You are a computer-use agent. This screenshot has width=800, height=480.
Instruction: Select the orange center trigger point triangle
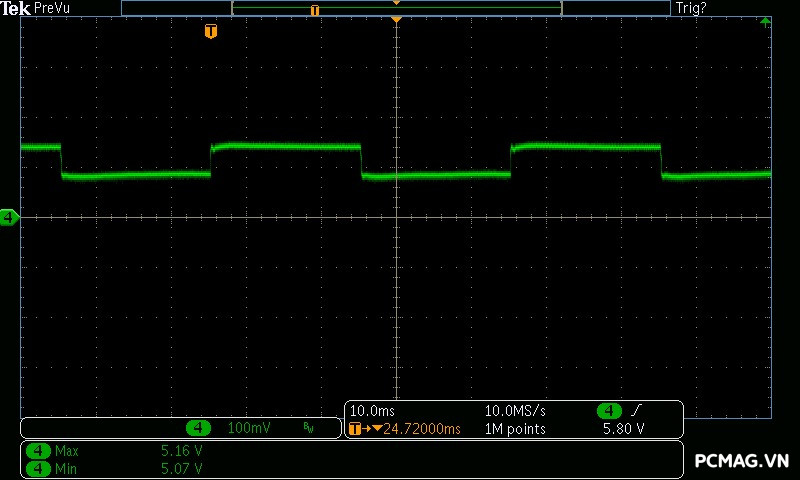pyautogui.click(x=397, y=20)
